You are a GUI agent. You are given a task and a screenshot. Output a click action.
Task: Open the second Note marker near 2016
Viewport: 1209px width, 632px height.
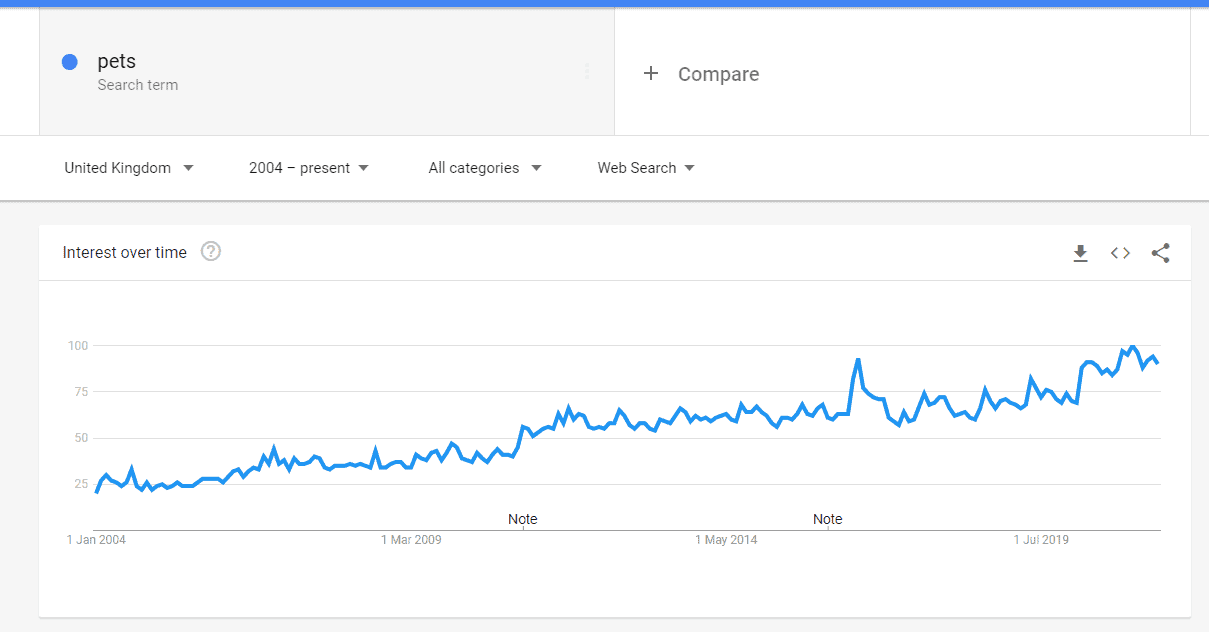tap(827, 519)
